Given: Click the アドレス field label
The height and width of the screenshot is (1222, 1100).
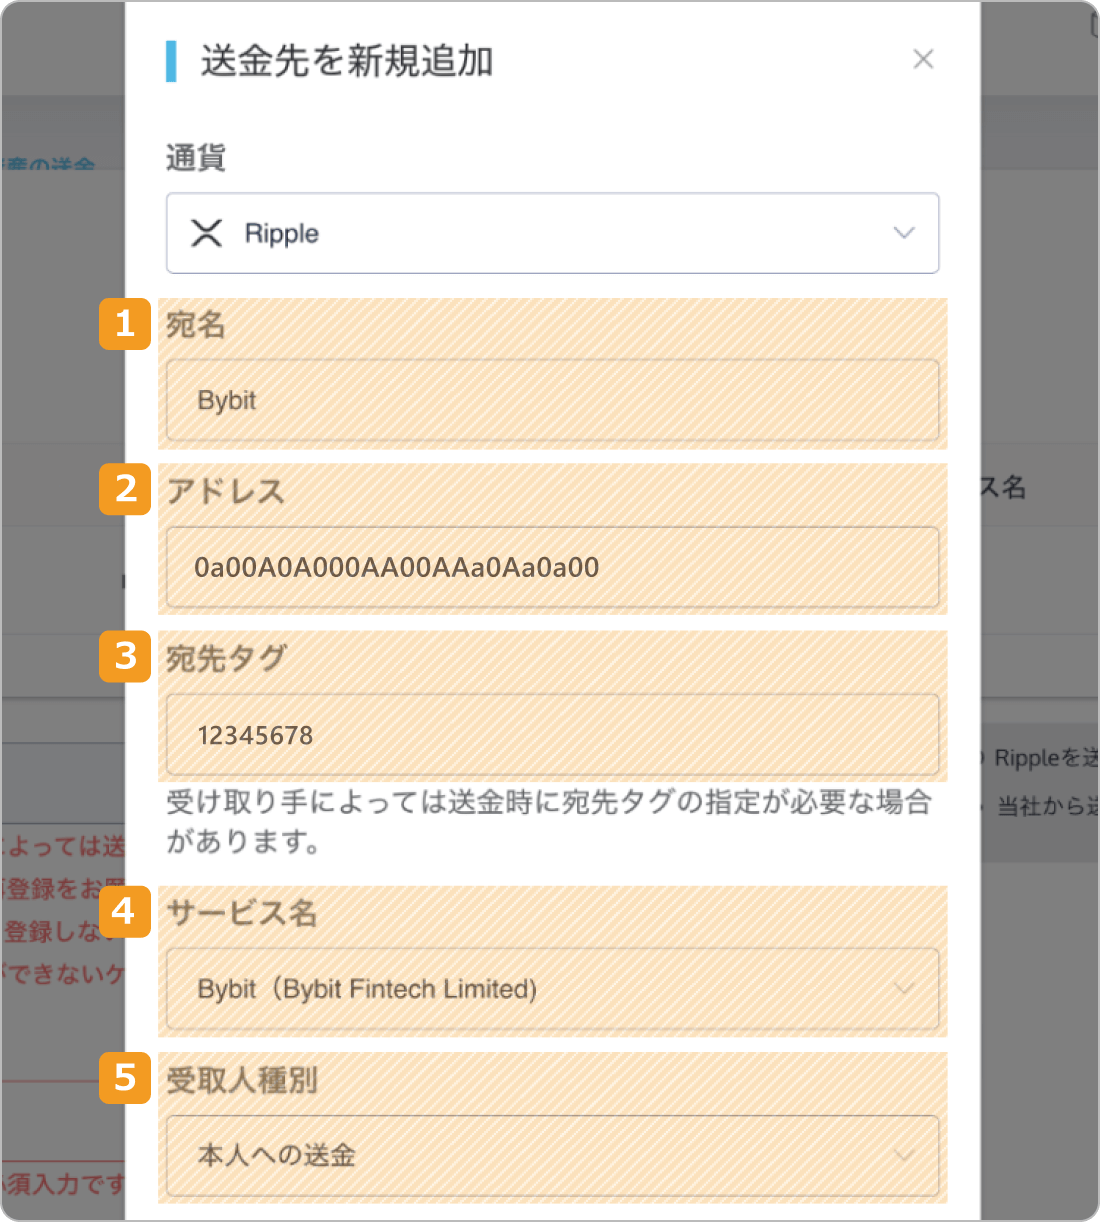Looking at the screenshot, I should 226,492.
